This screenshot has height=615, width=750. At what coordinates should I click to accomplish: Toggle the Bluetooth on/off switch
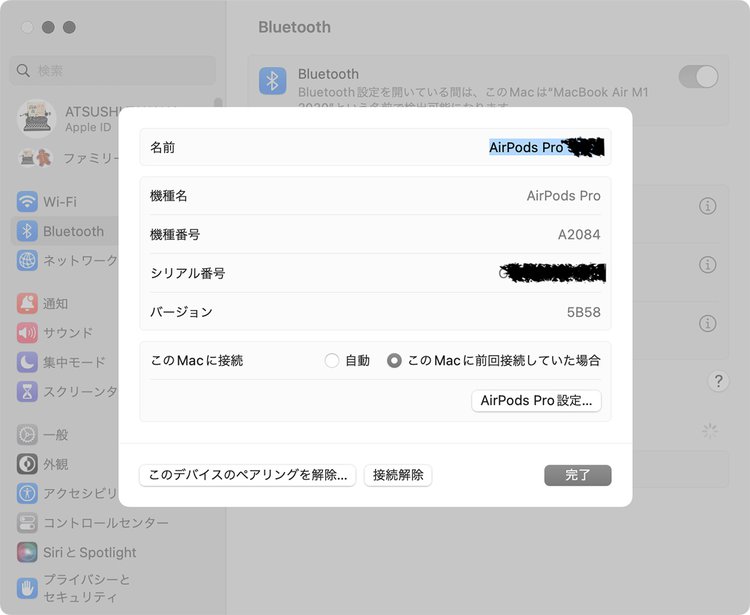click(x=698, y=77)
